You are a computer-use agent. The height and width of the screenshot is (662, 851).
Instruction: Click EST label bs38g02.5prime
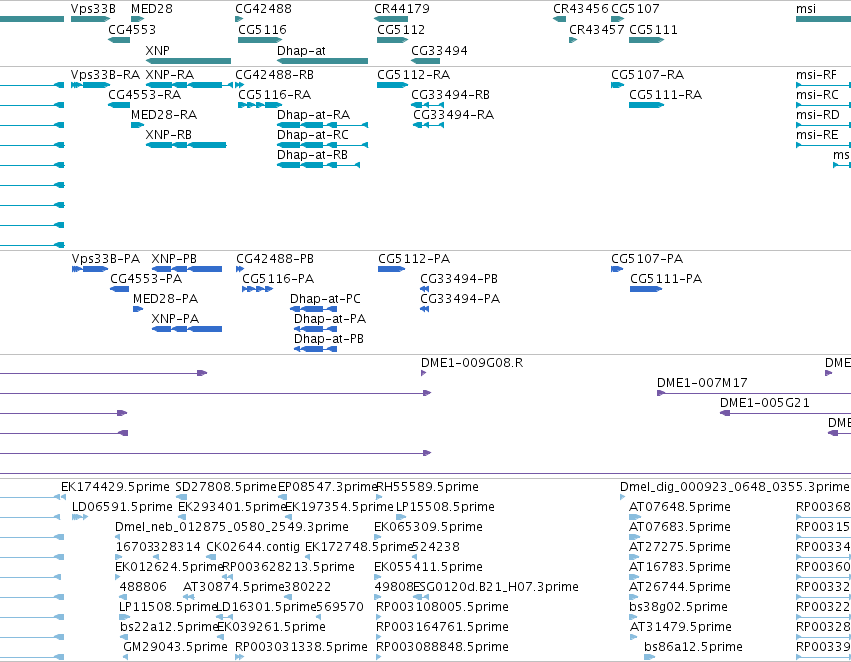click(678, 607)
